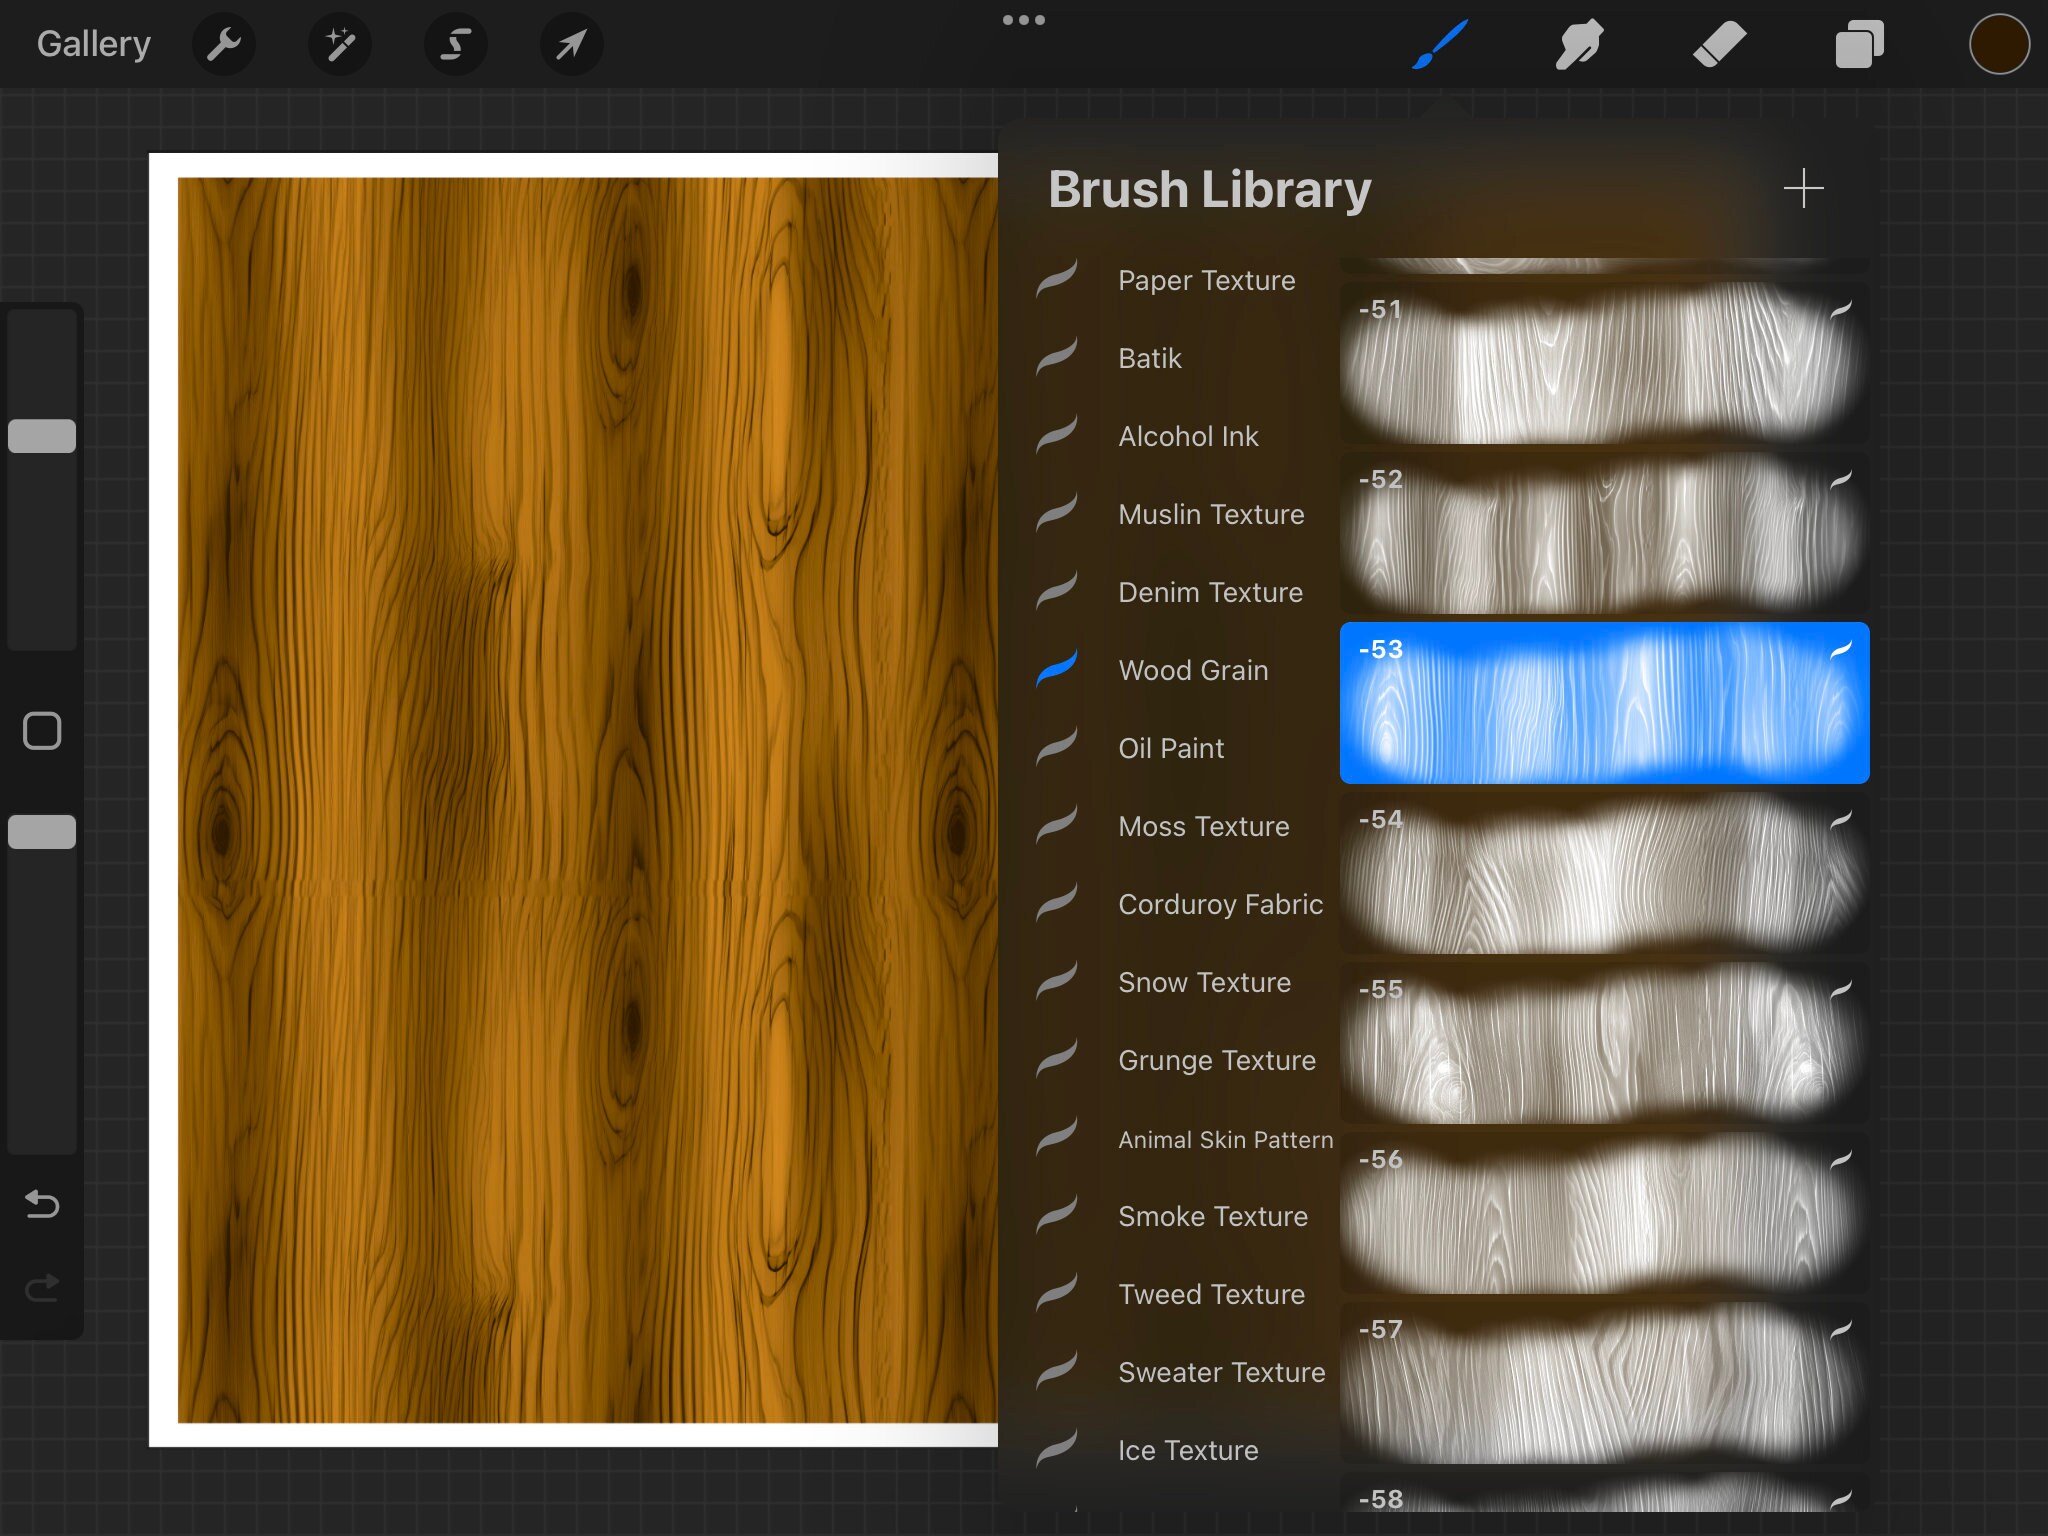Return to the Gallery
The image size is (2048, 1536).
[x=93, y=43]
